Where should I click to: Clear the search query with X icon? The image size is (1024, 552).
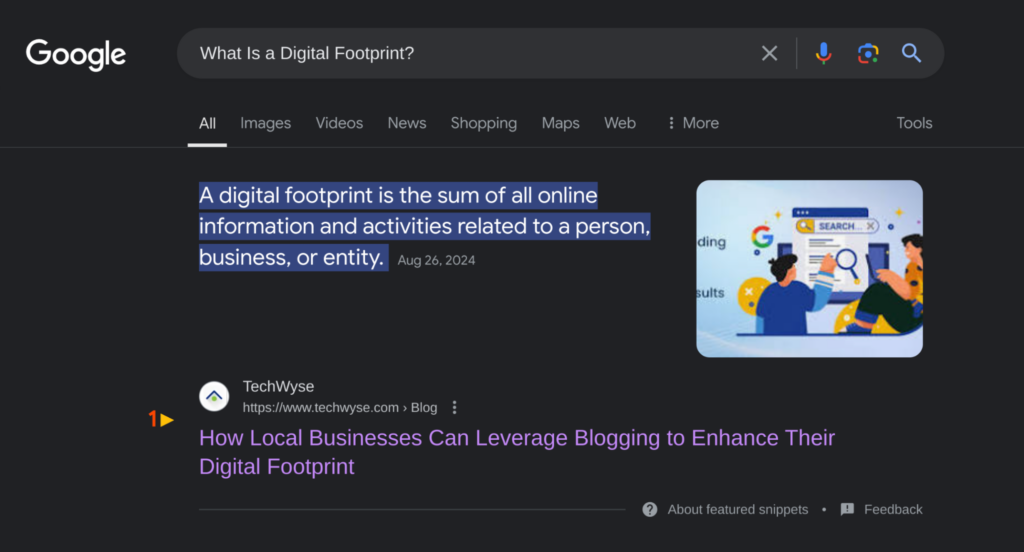point(769,53)
